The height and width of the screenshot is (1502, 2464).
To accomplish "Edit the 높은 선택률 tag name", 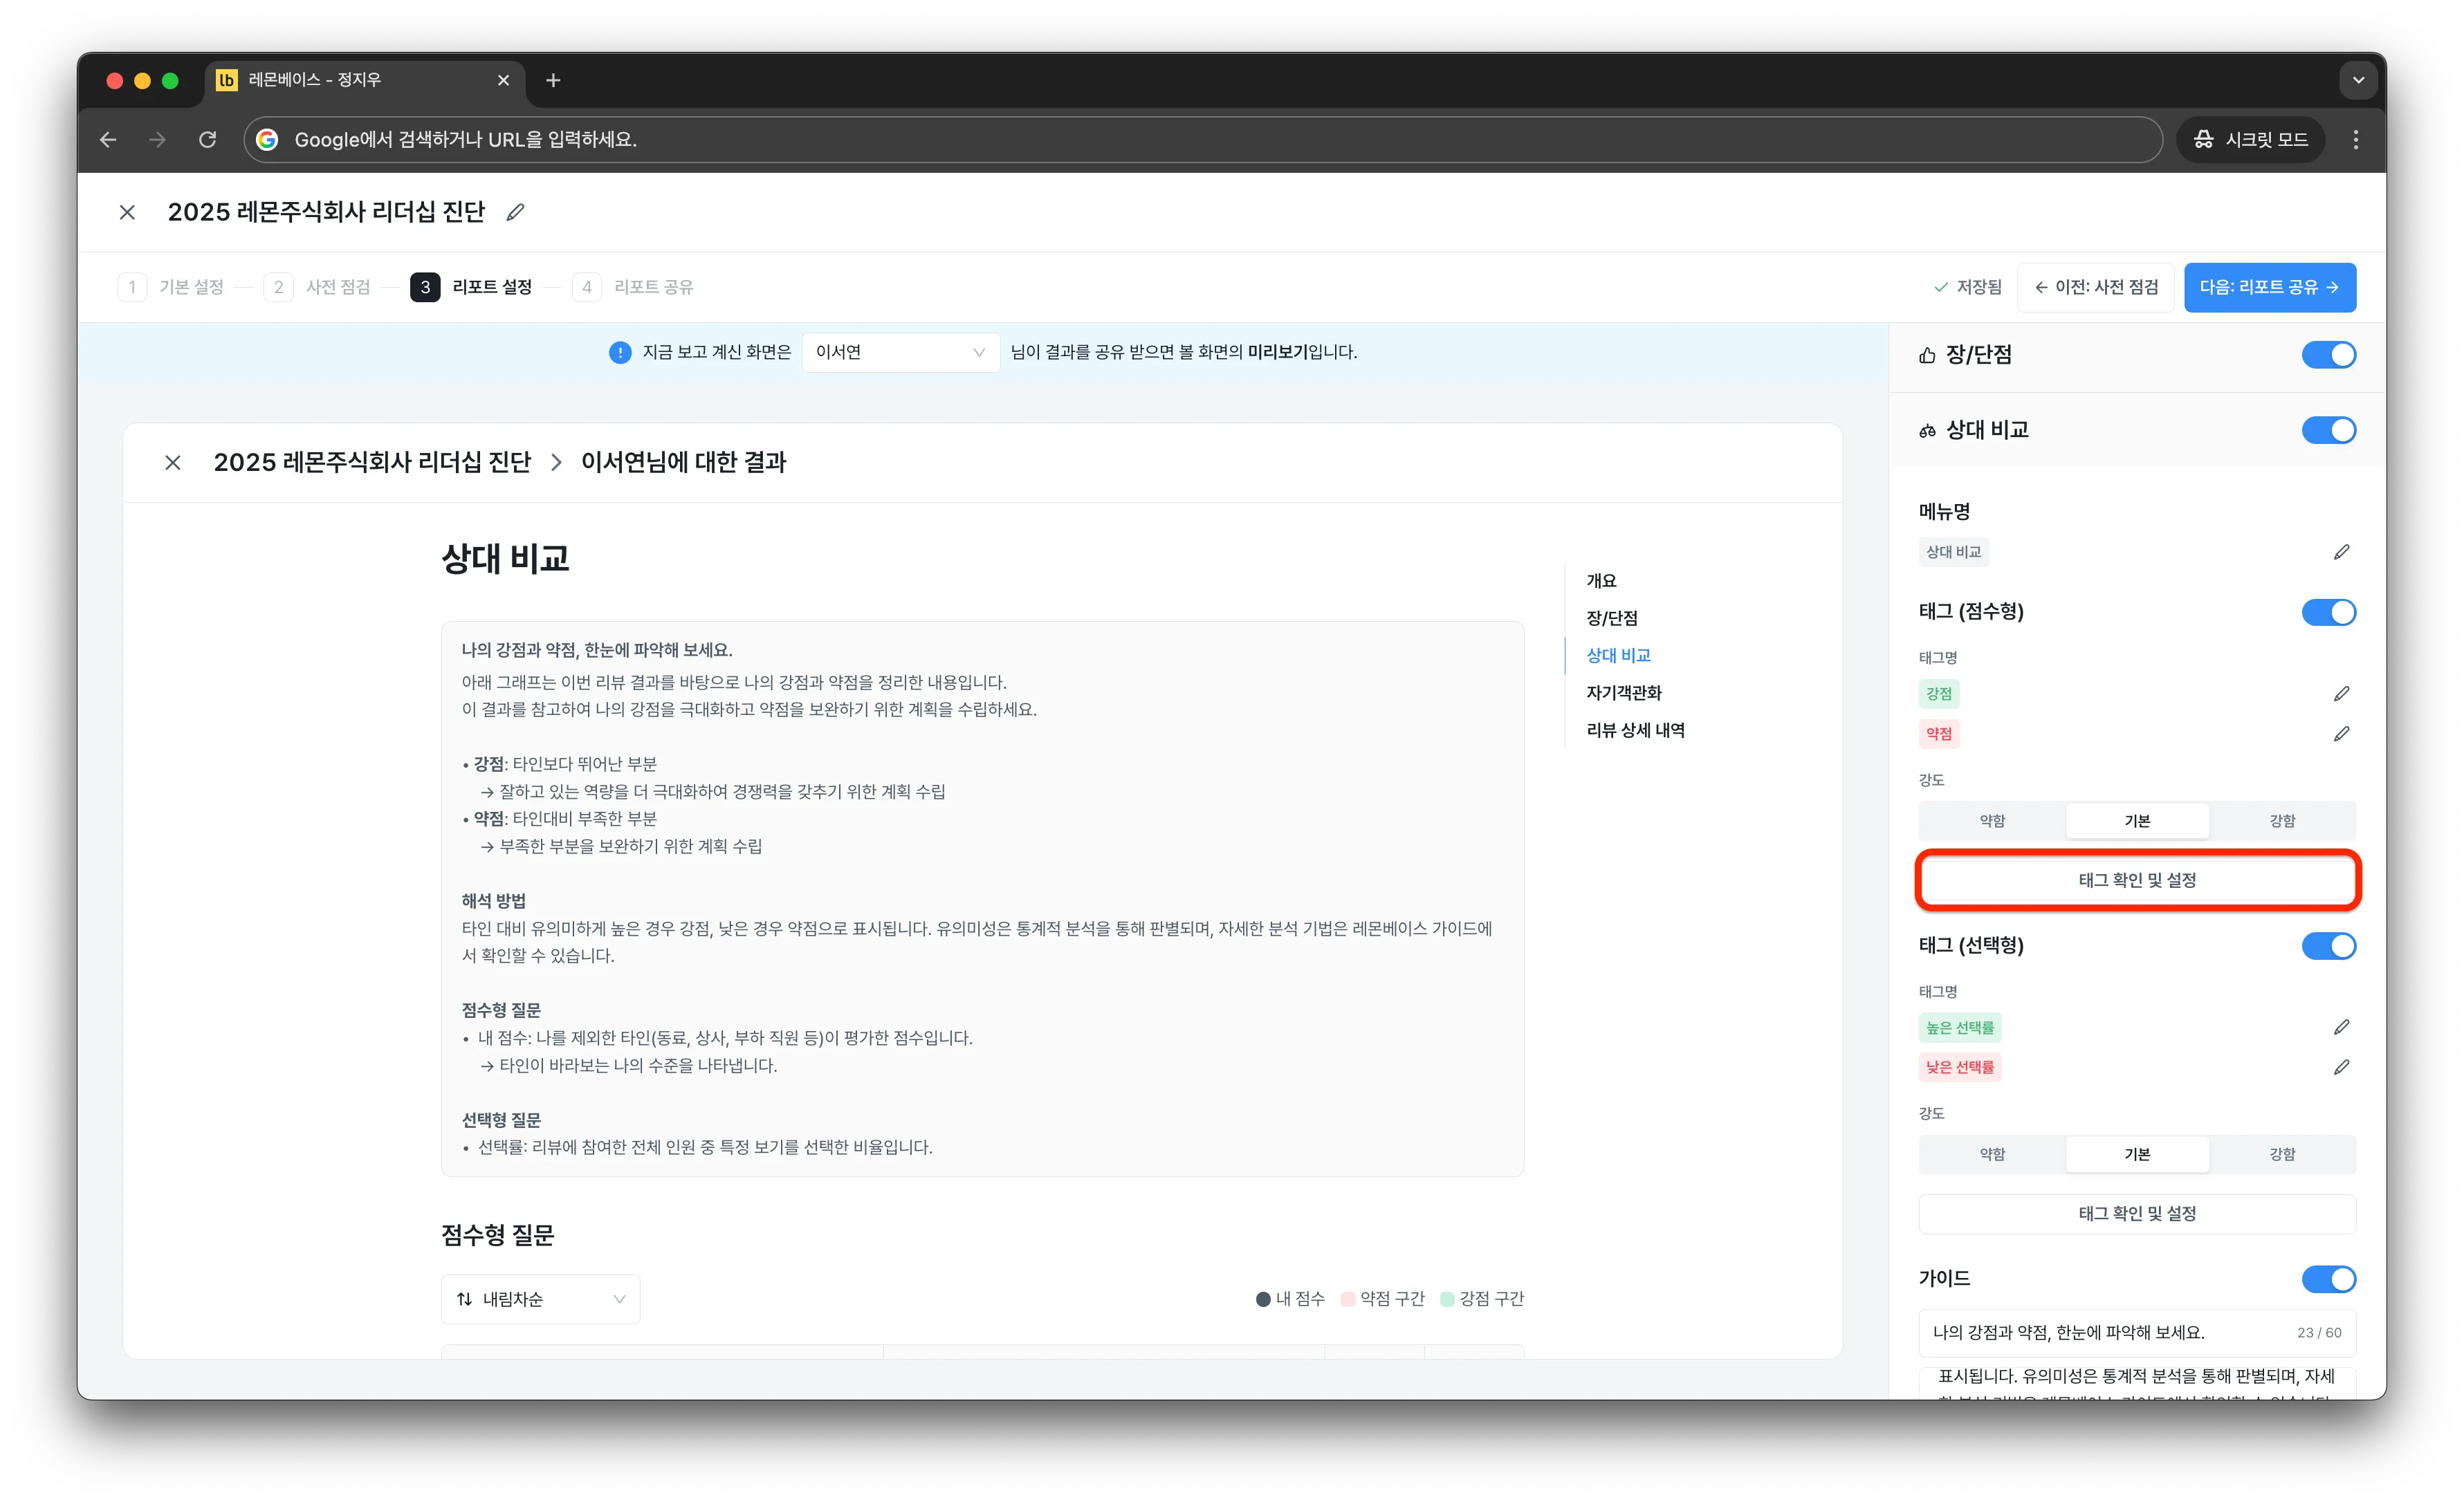I will point(2341,1027).
